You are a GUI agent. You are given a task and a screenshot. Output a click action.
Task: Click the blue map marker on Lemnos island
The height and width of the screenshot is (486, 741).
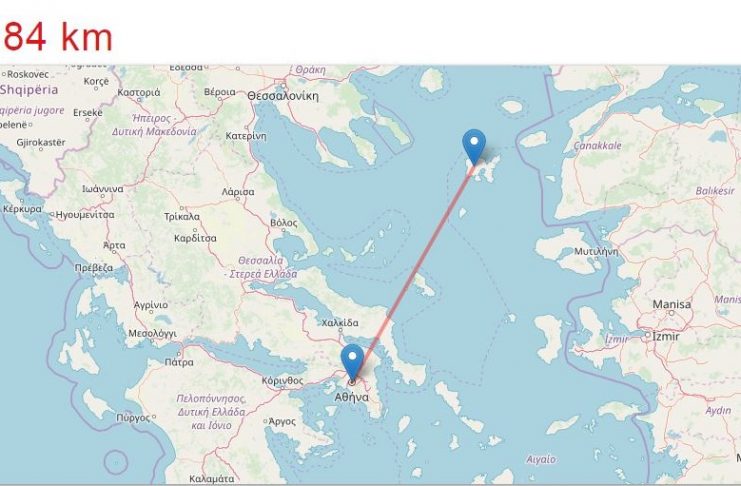474,146
